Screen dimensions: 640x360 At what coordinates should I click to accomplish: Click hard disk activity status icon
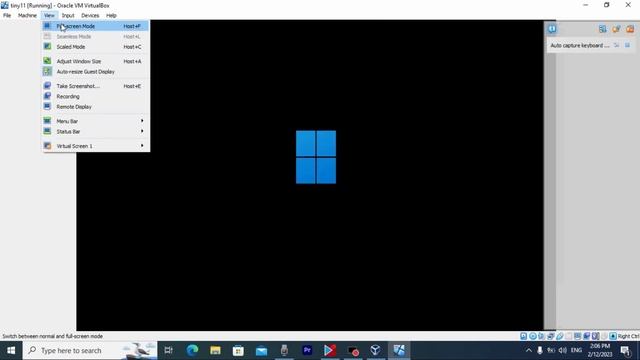click(x=524, y=336)
